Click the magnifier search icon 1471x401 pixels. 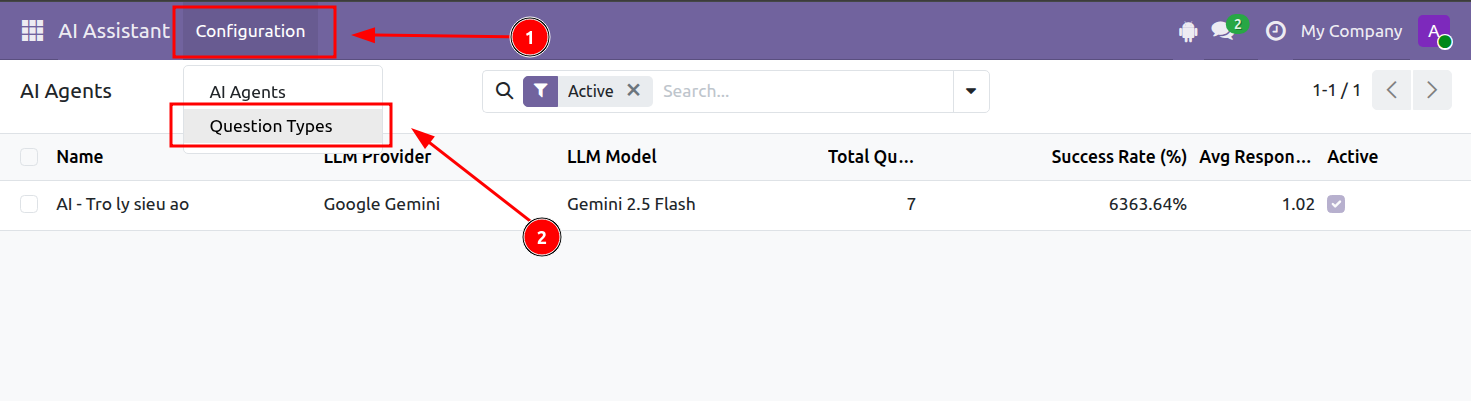(x=504, y=91)
